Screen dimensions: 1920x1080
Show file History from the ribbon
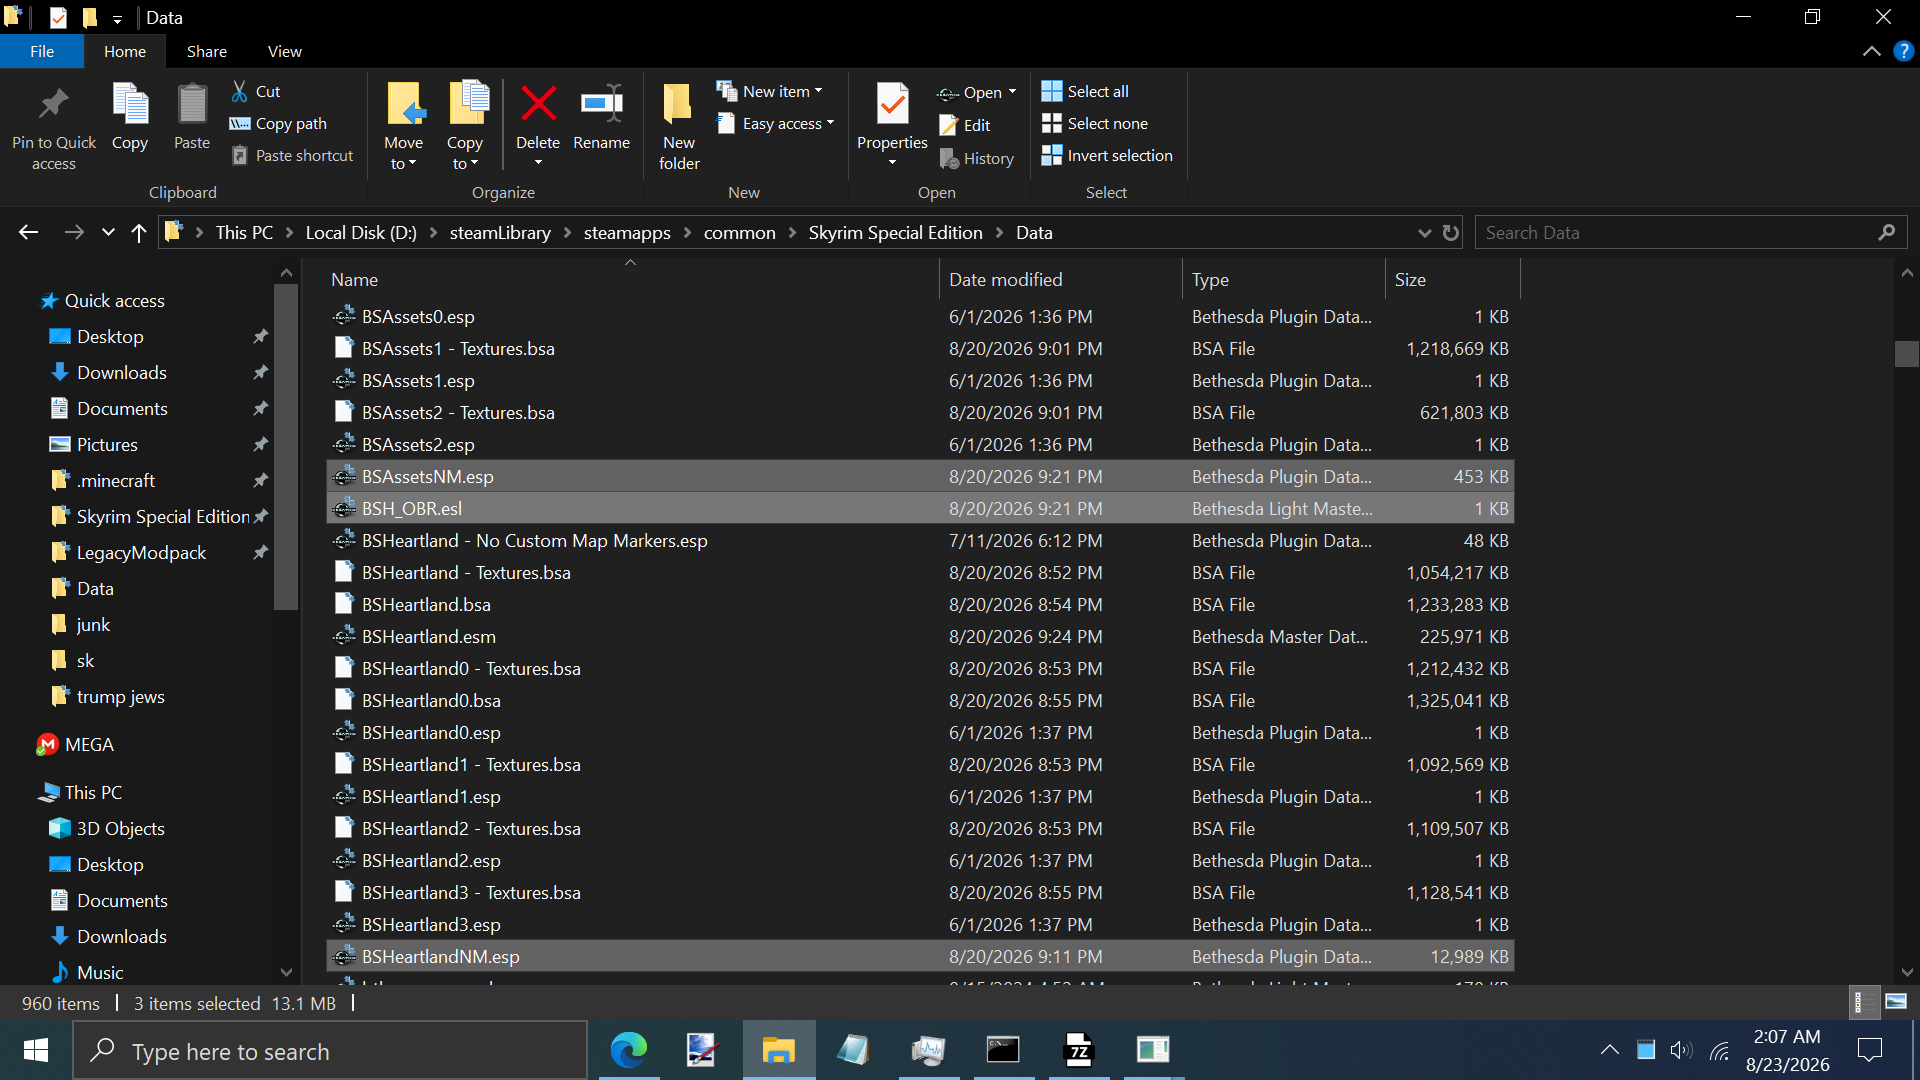pyautogui.click(x=977, y=158)
